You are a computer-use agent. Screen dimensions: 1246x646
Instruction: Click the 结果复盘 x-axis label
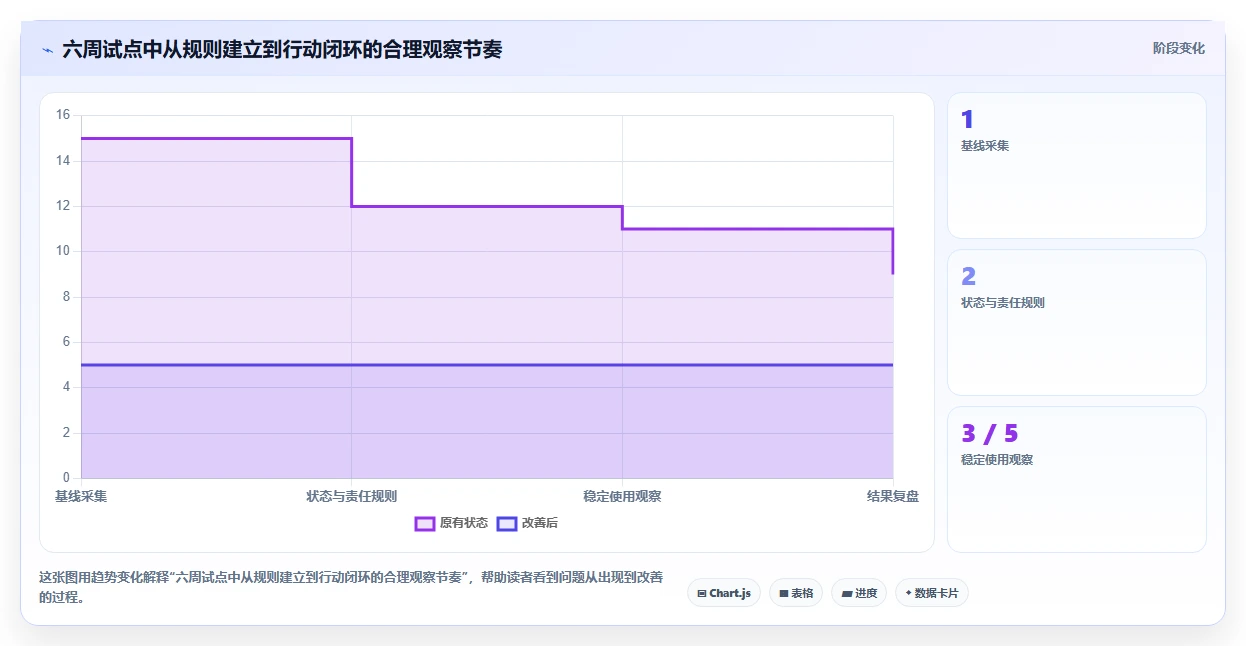(x=893, y=496)
